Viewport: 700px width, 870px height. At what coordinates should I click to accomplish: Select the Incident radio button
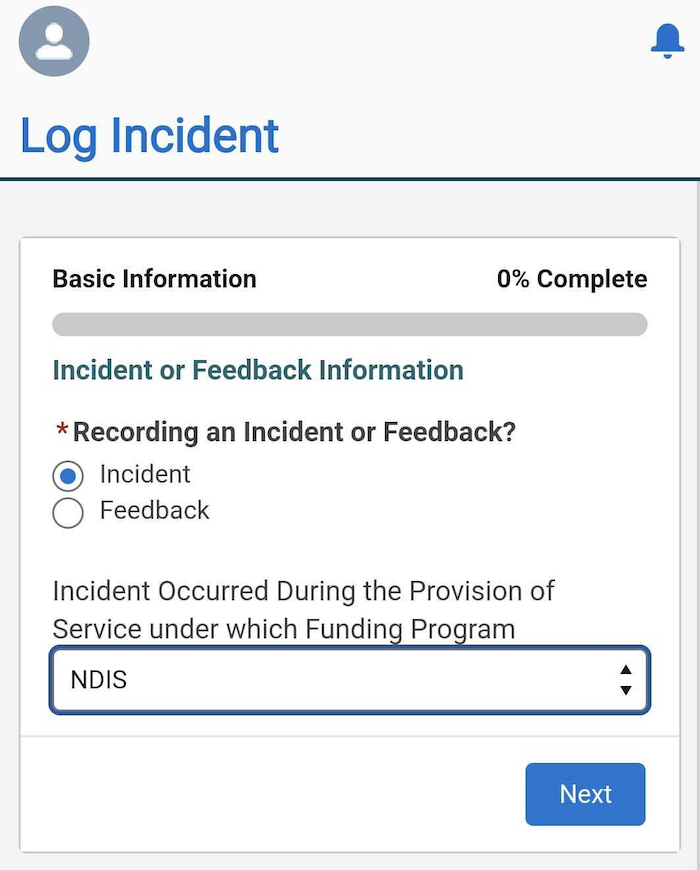tap(68, 476)
